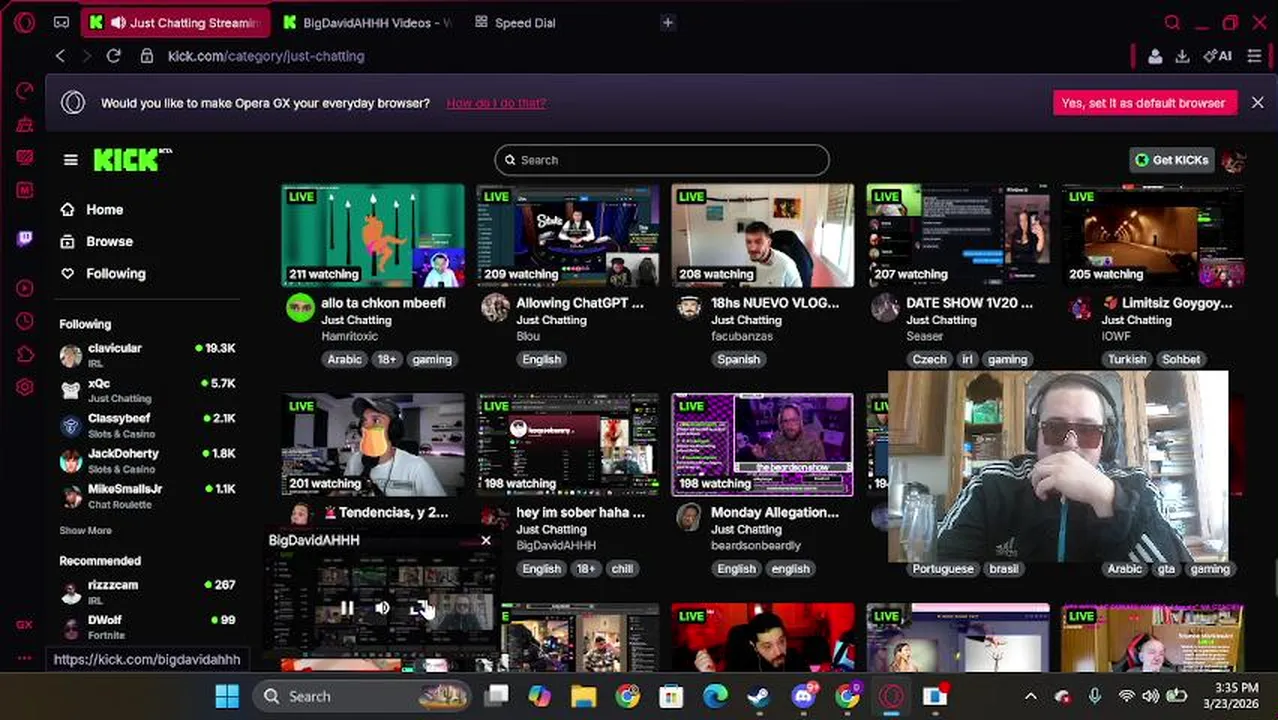The height and width of the screenshot is (720, 1278).
Task: Switch to Just Chatting Streaming tab
Action: click(175, 23)
